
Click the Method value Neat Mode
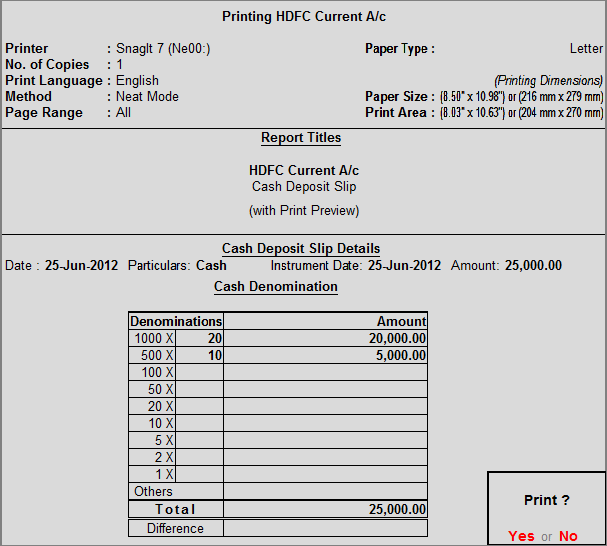147,96
